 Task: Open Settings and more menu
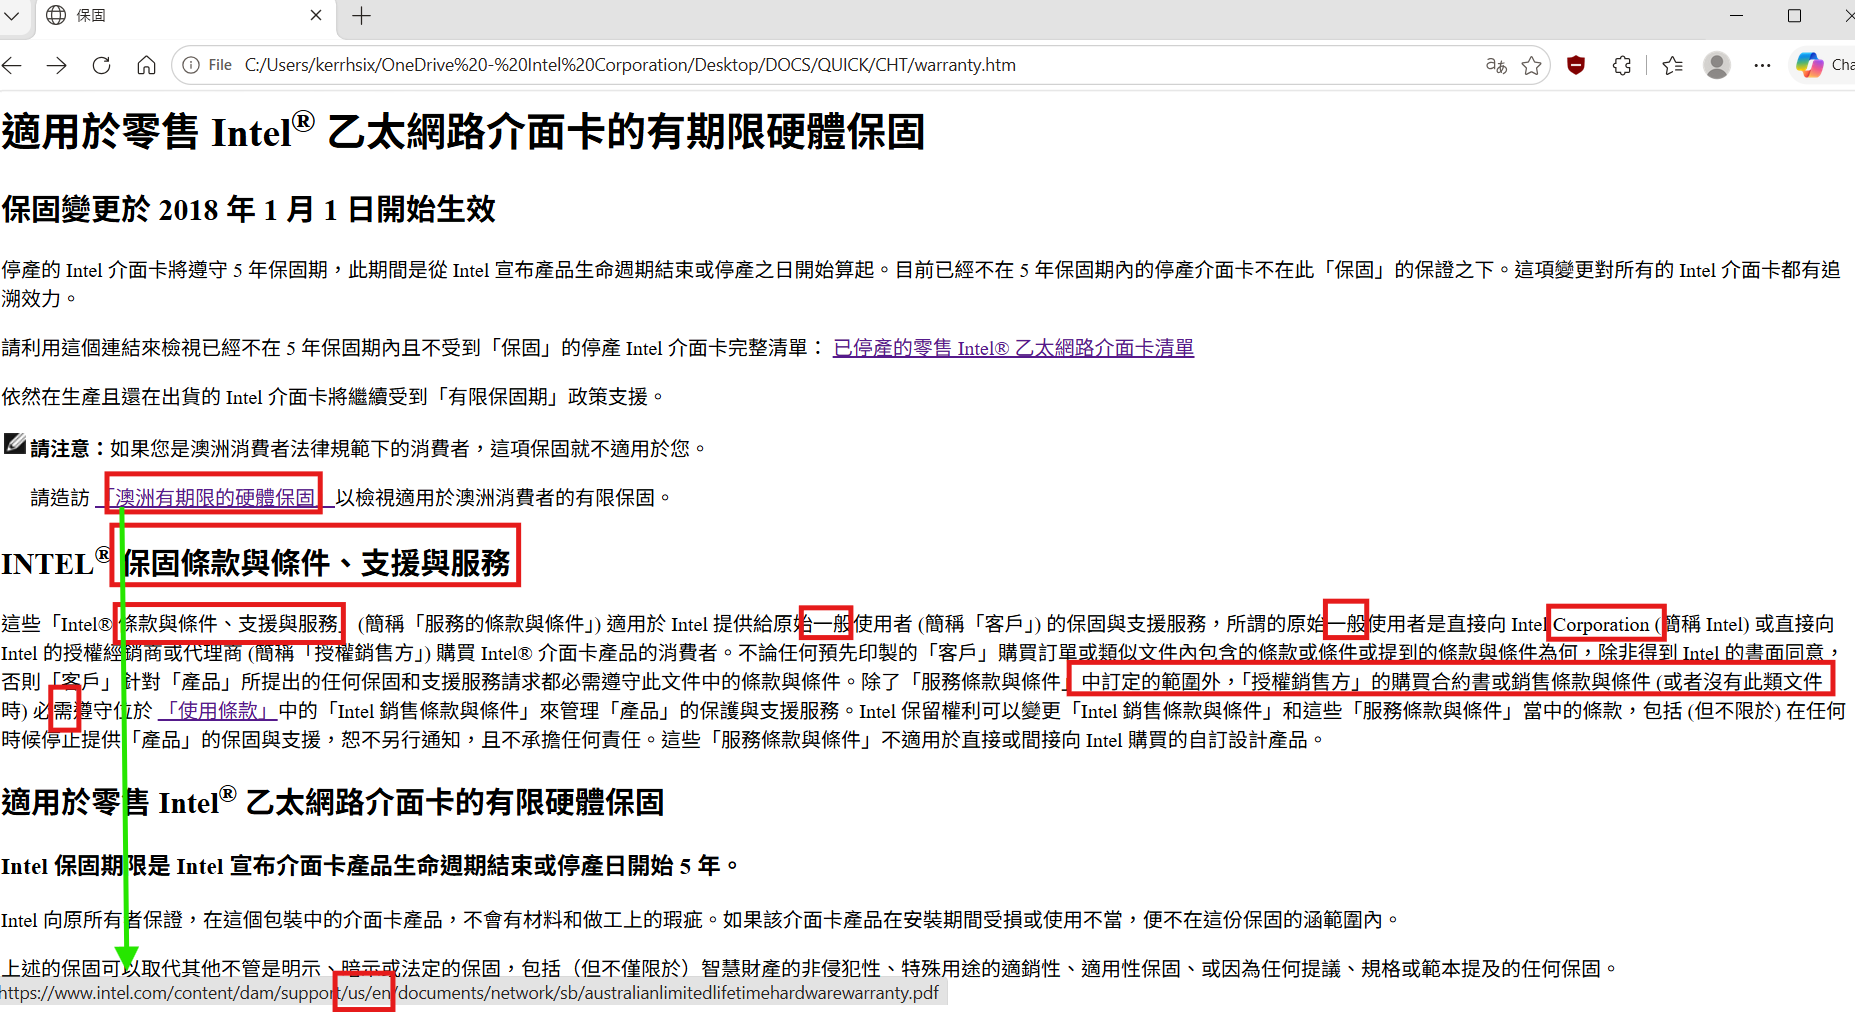[1762, 65]
